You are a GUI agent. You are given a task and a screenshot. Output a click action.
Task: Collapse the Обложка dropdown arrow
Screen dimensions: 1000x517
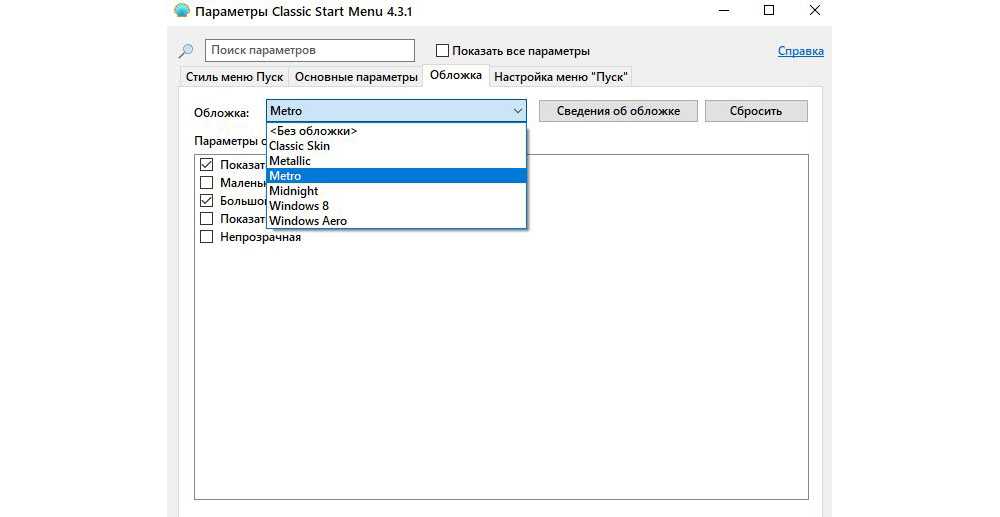517,111
